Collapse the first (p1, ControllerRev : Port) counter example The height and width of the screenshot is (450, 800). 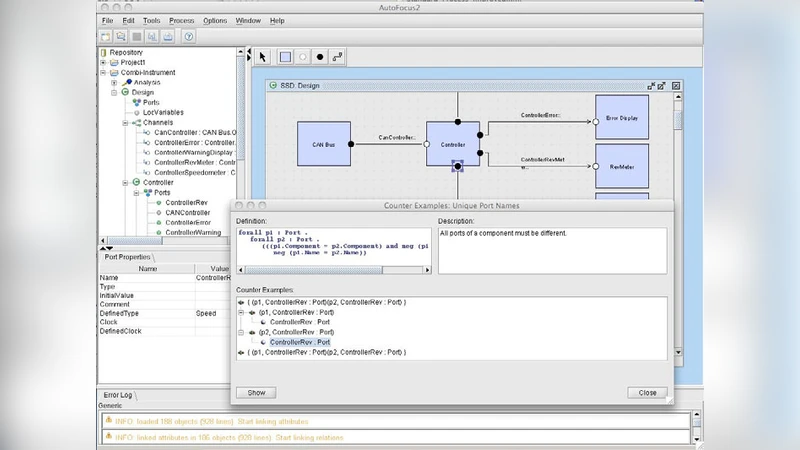tap(242, 313)
